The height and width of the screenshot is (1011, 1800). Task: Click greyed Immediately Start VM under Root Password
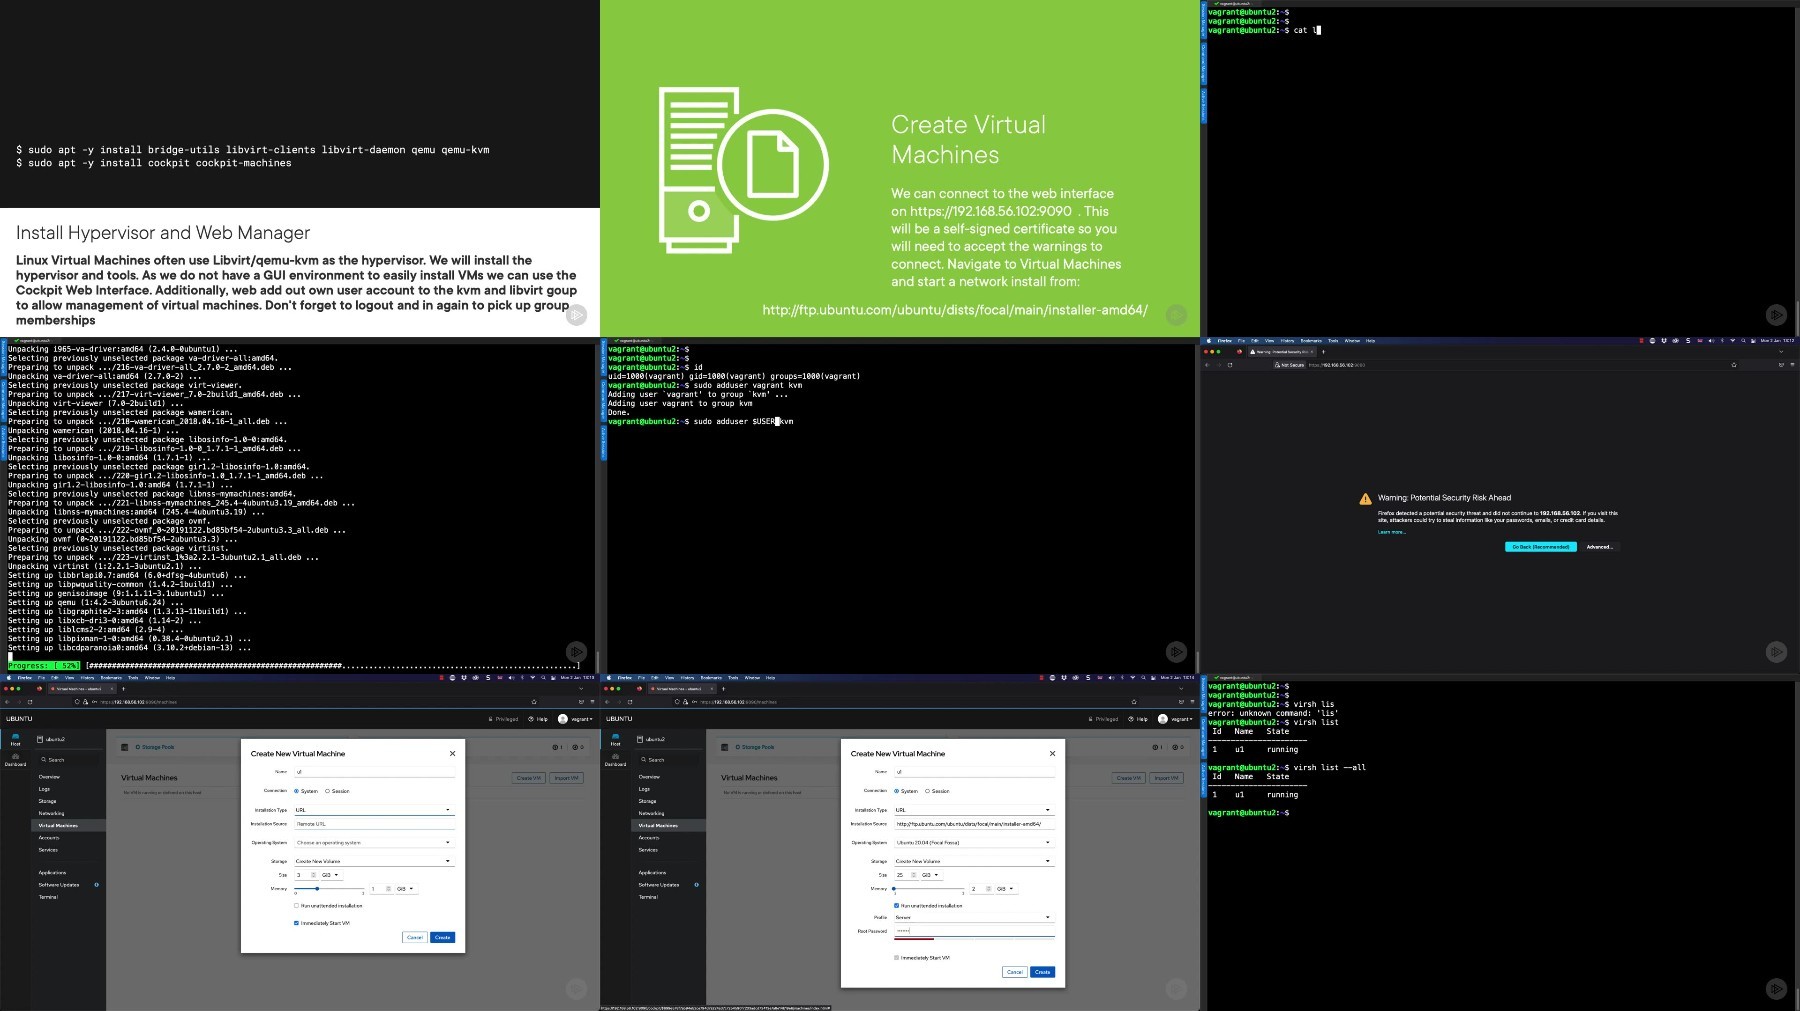pyautogui.click(x=896, y=958)
